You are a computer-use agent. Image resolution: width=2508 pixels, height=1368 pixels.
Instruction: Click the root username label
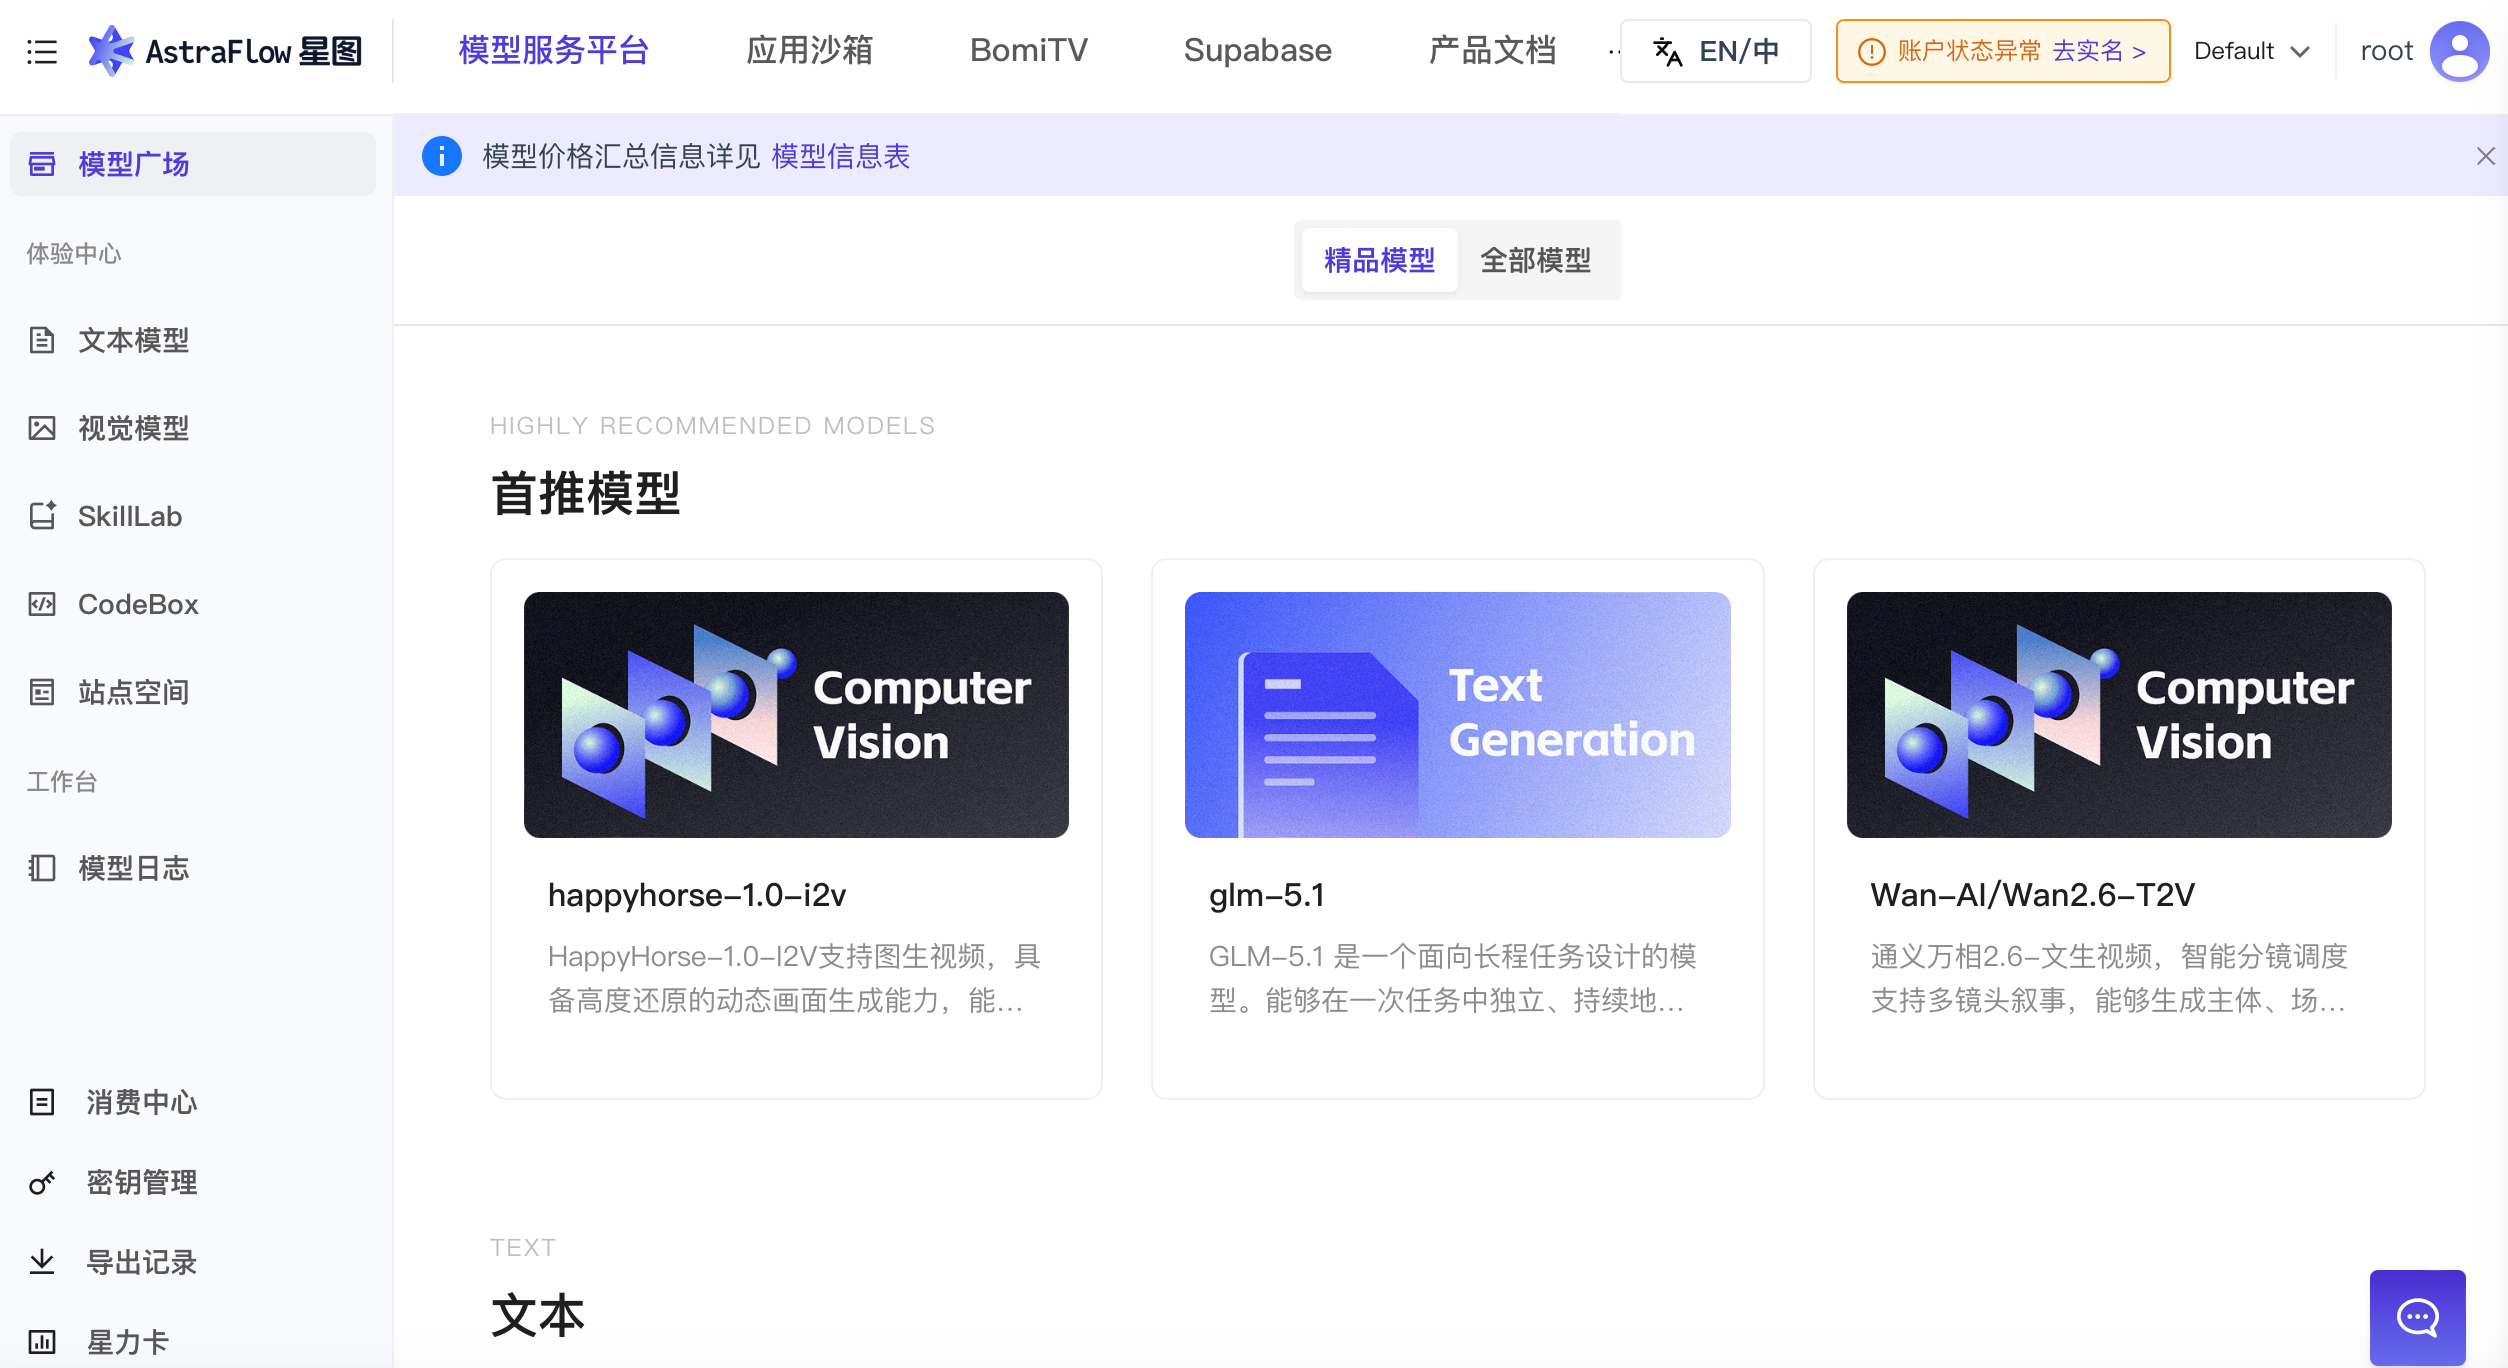[x=2386, y=51]
